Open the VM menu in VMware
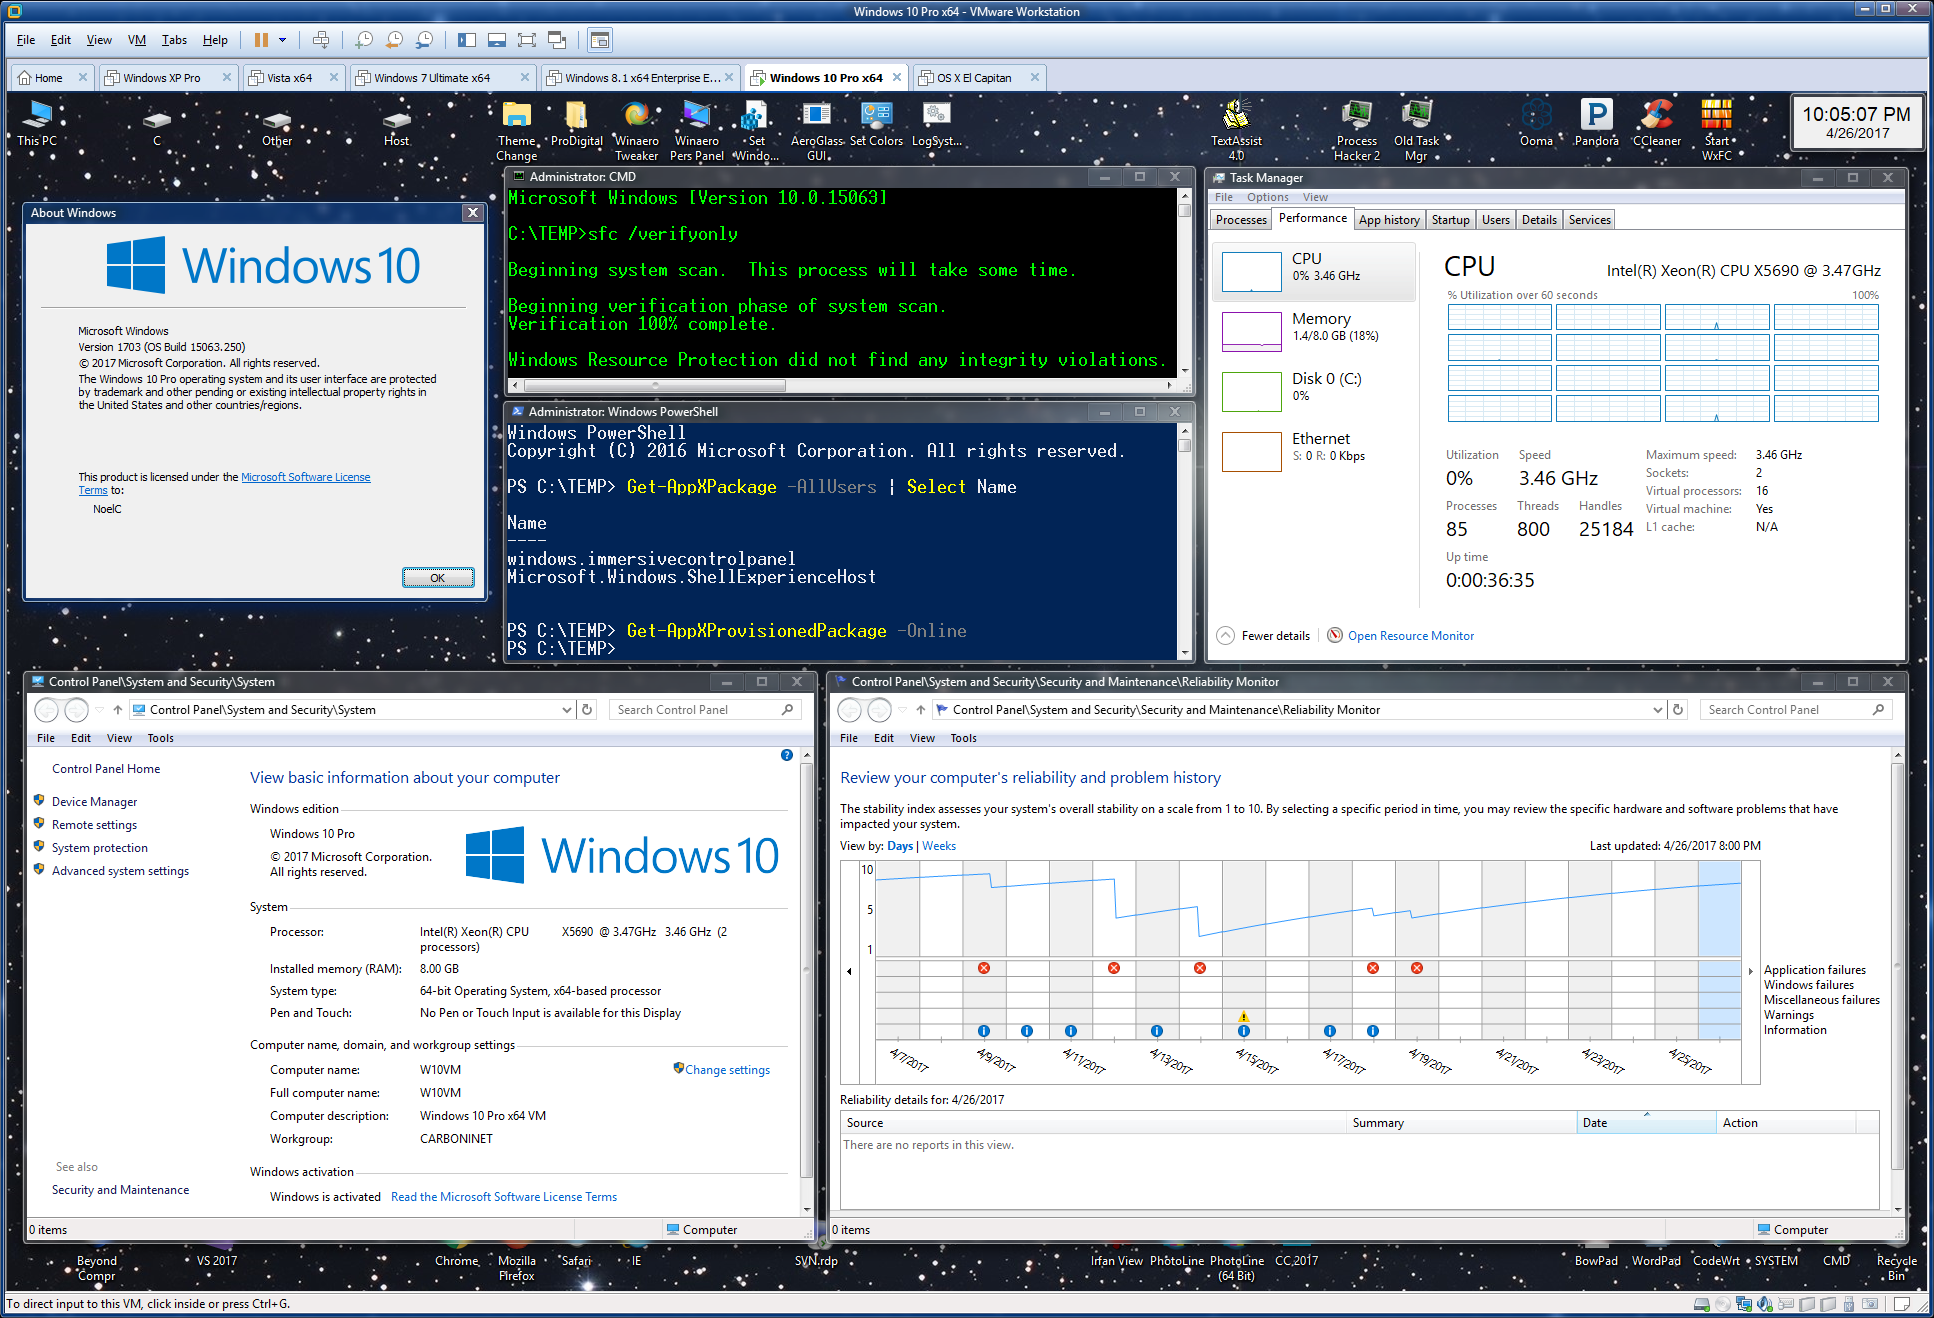 point(137,40)
